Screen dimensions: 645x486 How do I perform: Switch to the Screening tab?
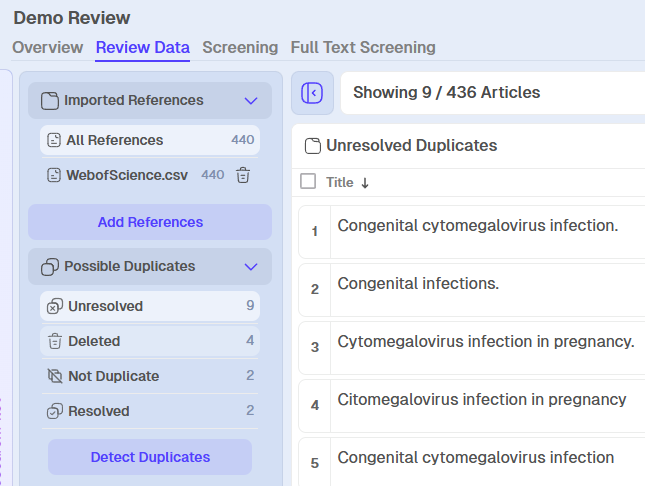240,47
